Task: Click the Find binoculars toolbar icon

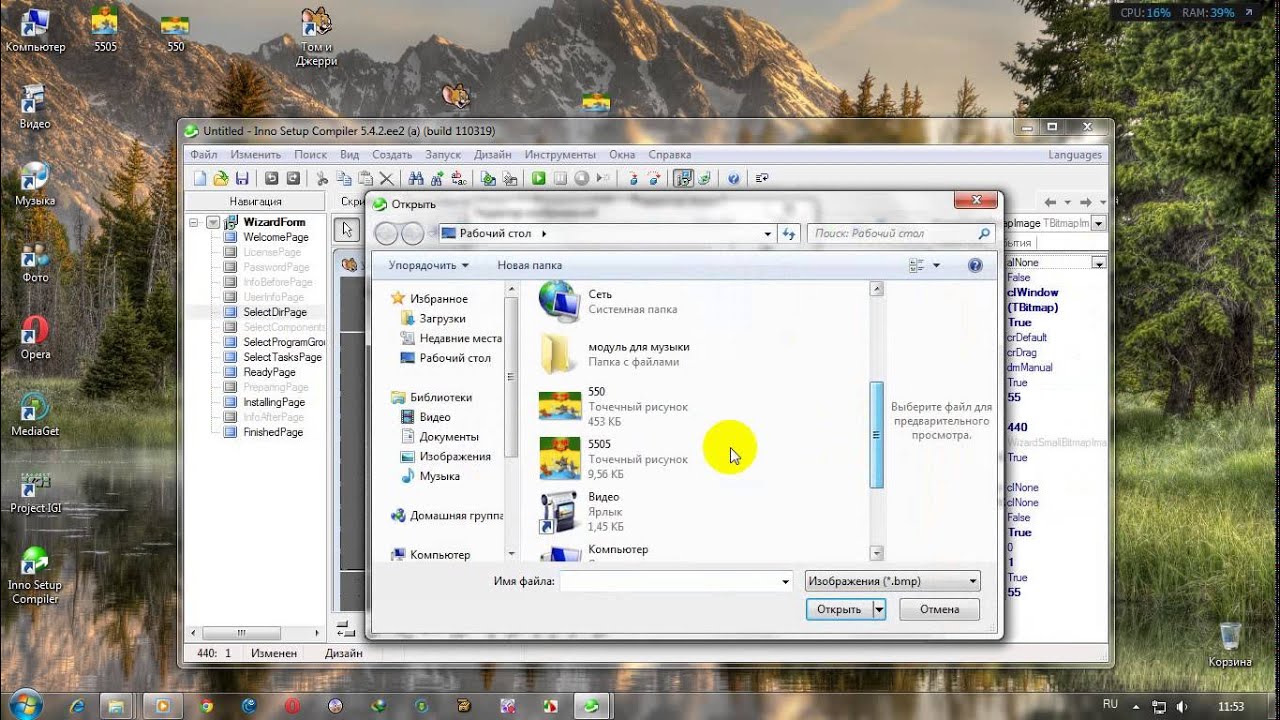Action: tap(416, 178)
